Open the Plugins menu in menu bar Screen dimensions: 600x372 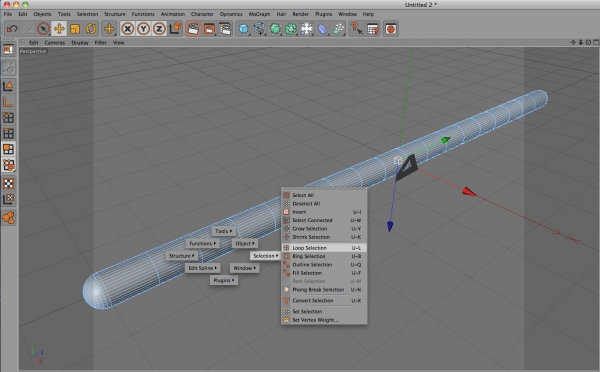pos(323,14)
